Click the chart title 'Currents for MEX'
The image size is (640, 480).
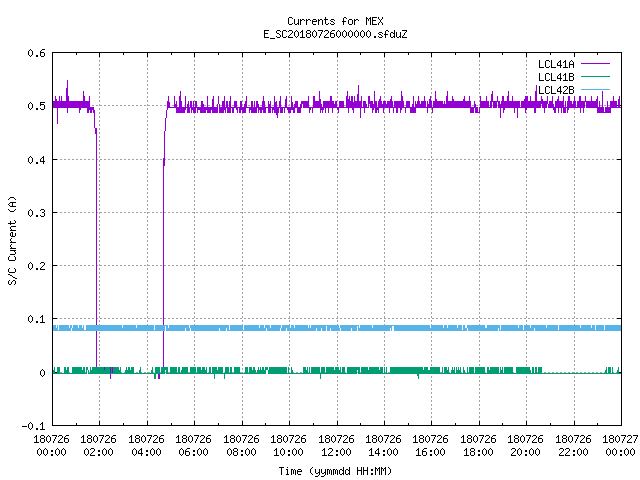(x=335, y=21)
